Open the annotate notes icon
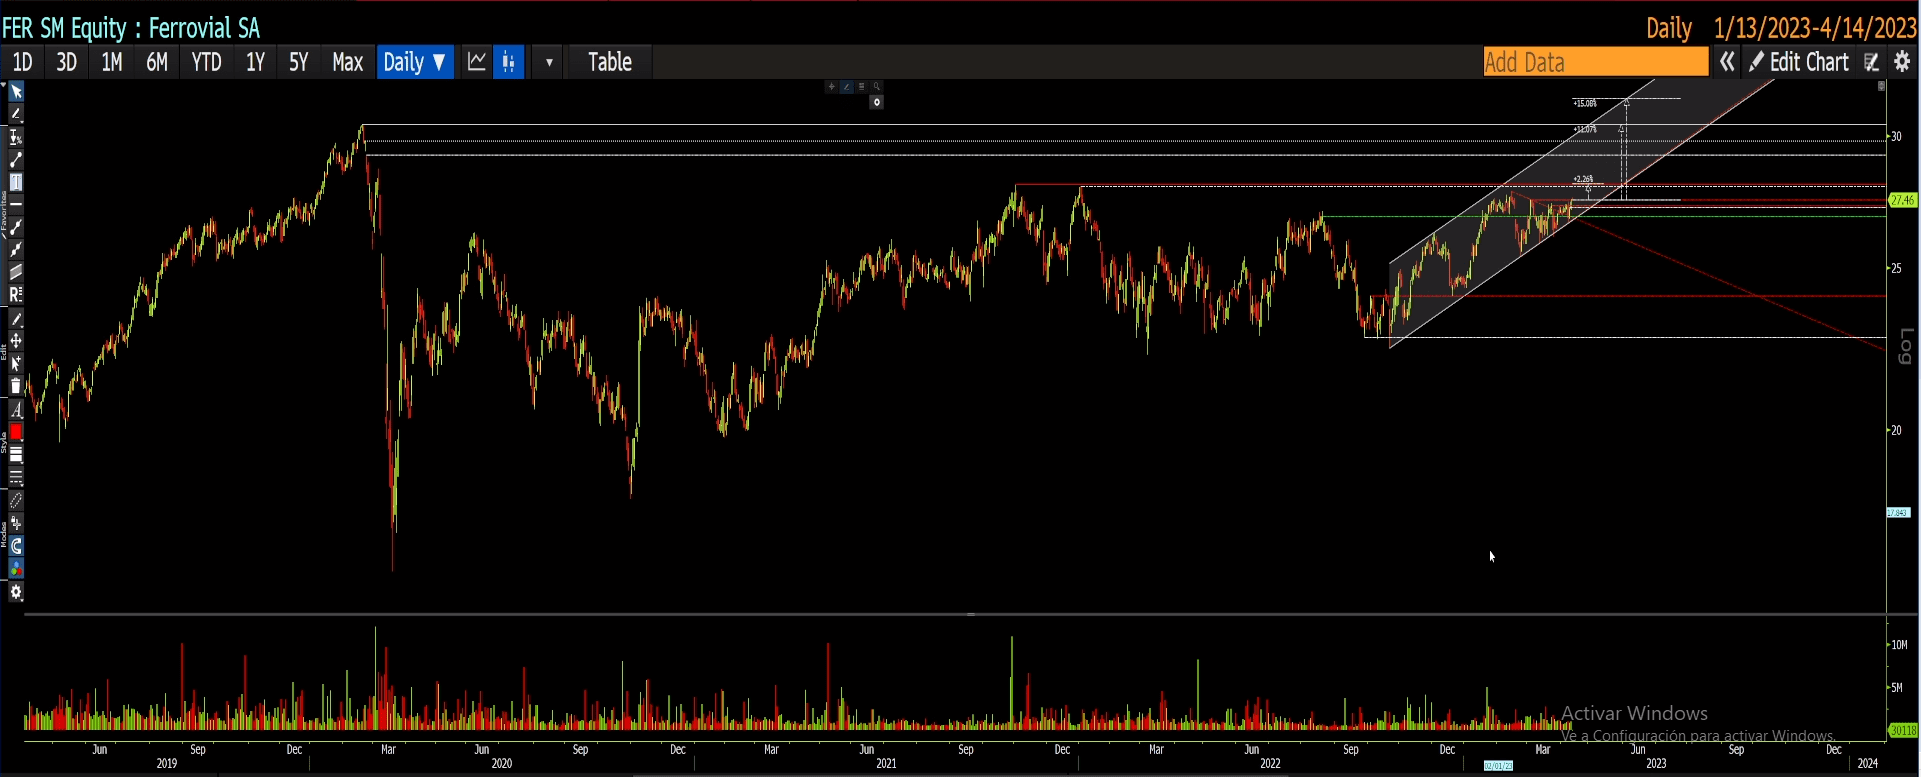 coord(1872,62)
